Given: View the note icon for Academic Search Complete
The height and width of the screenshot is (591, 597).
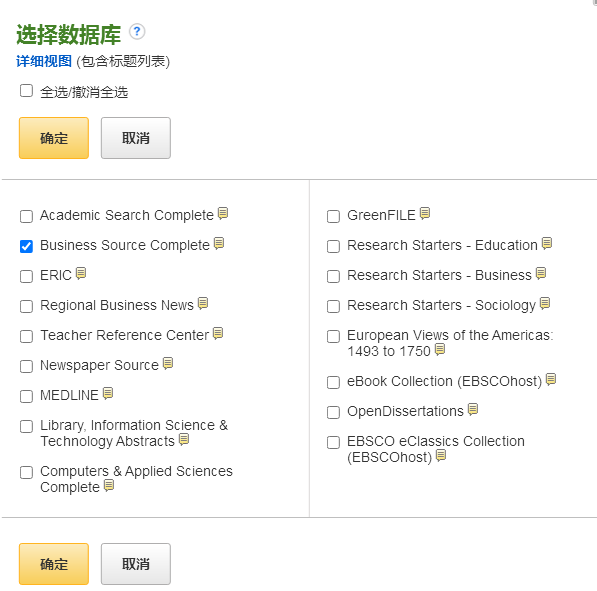Looking at the screenshot, I should coord(223,213).
